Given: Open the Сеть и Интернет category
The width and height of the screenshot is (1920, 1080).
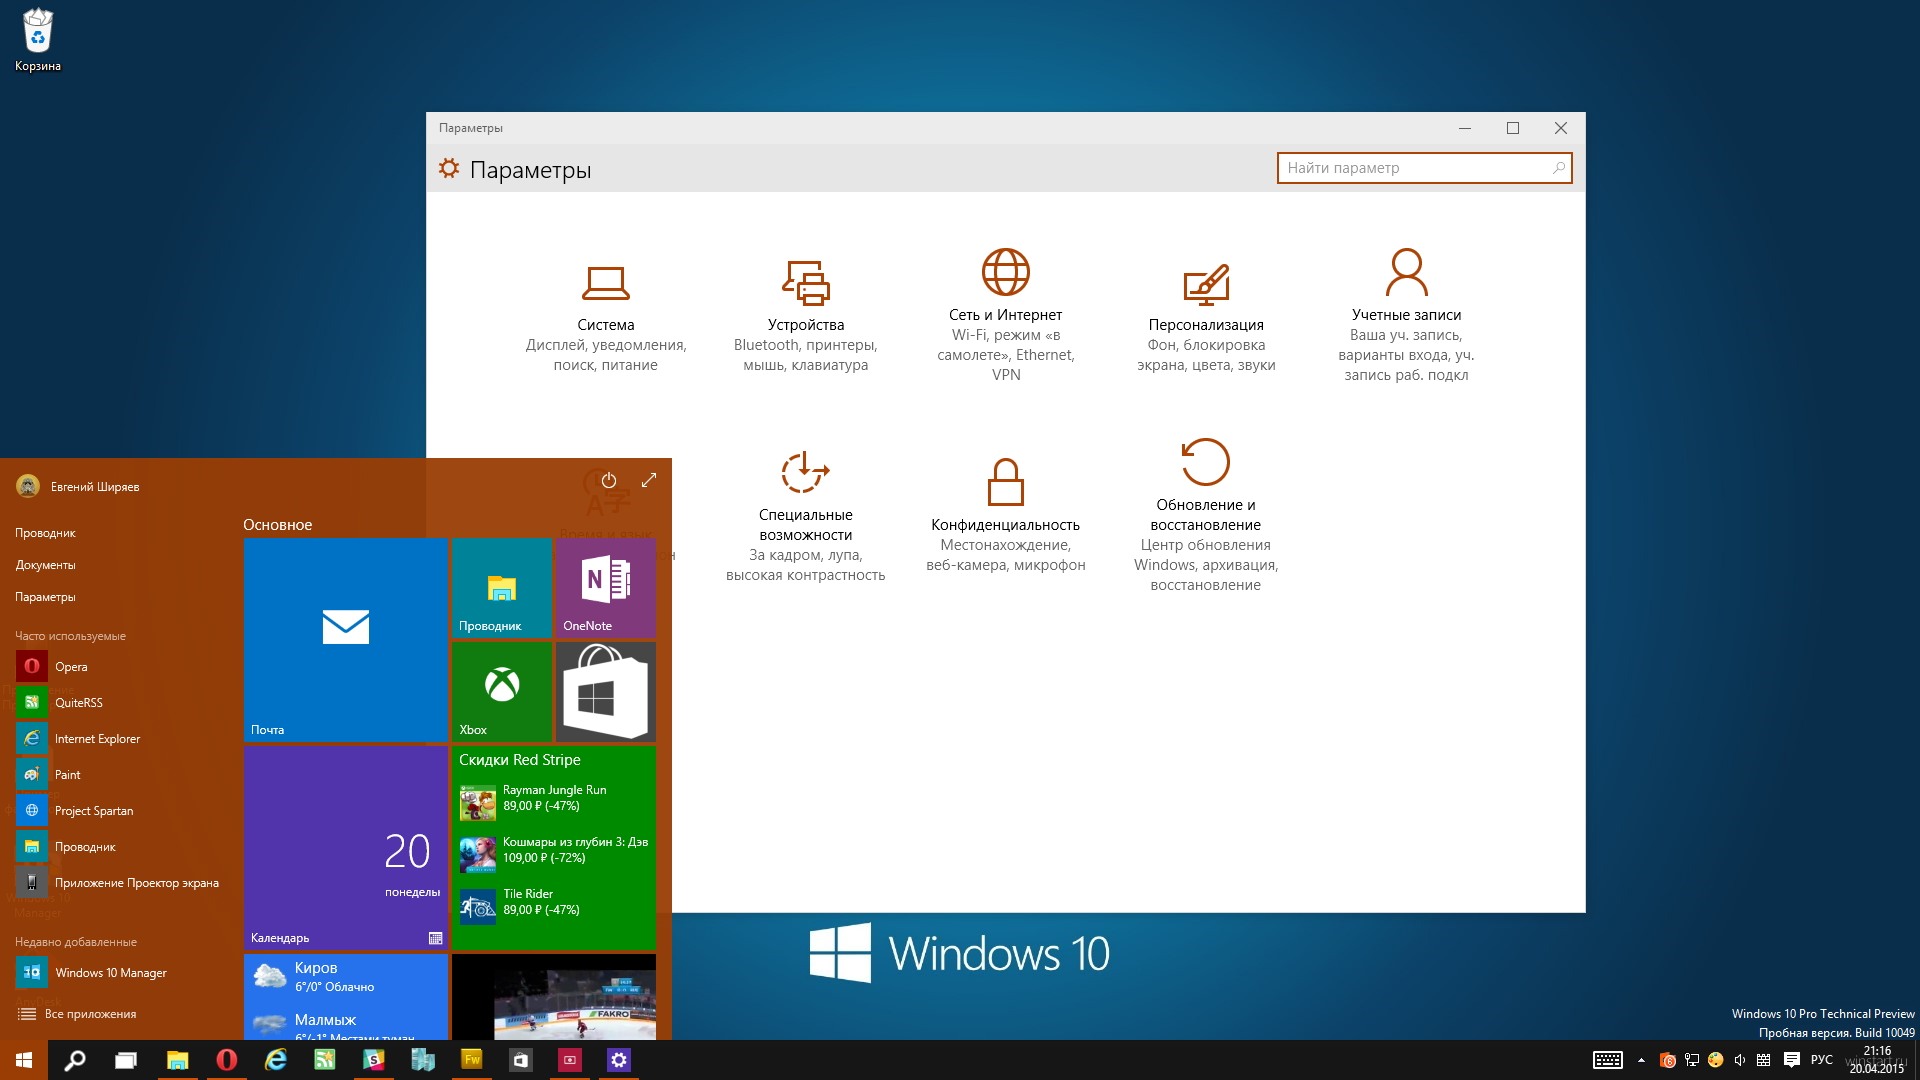Looking at the screenshot, I should click(1005, 315).
